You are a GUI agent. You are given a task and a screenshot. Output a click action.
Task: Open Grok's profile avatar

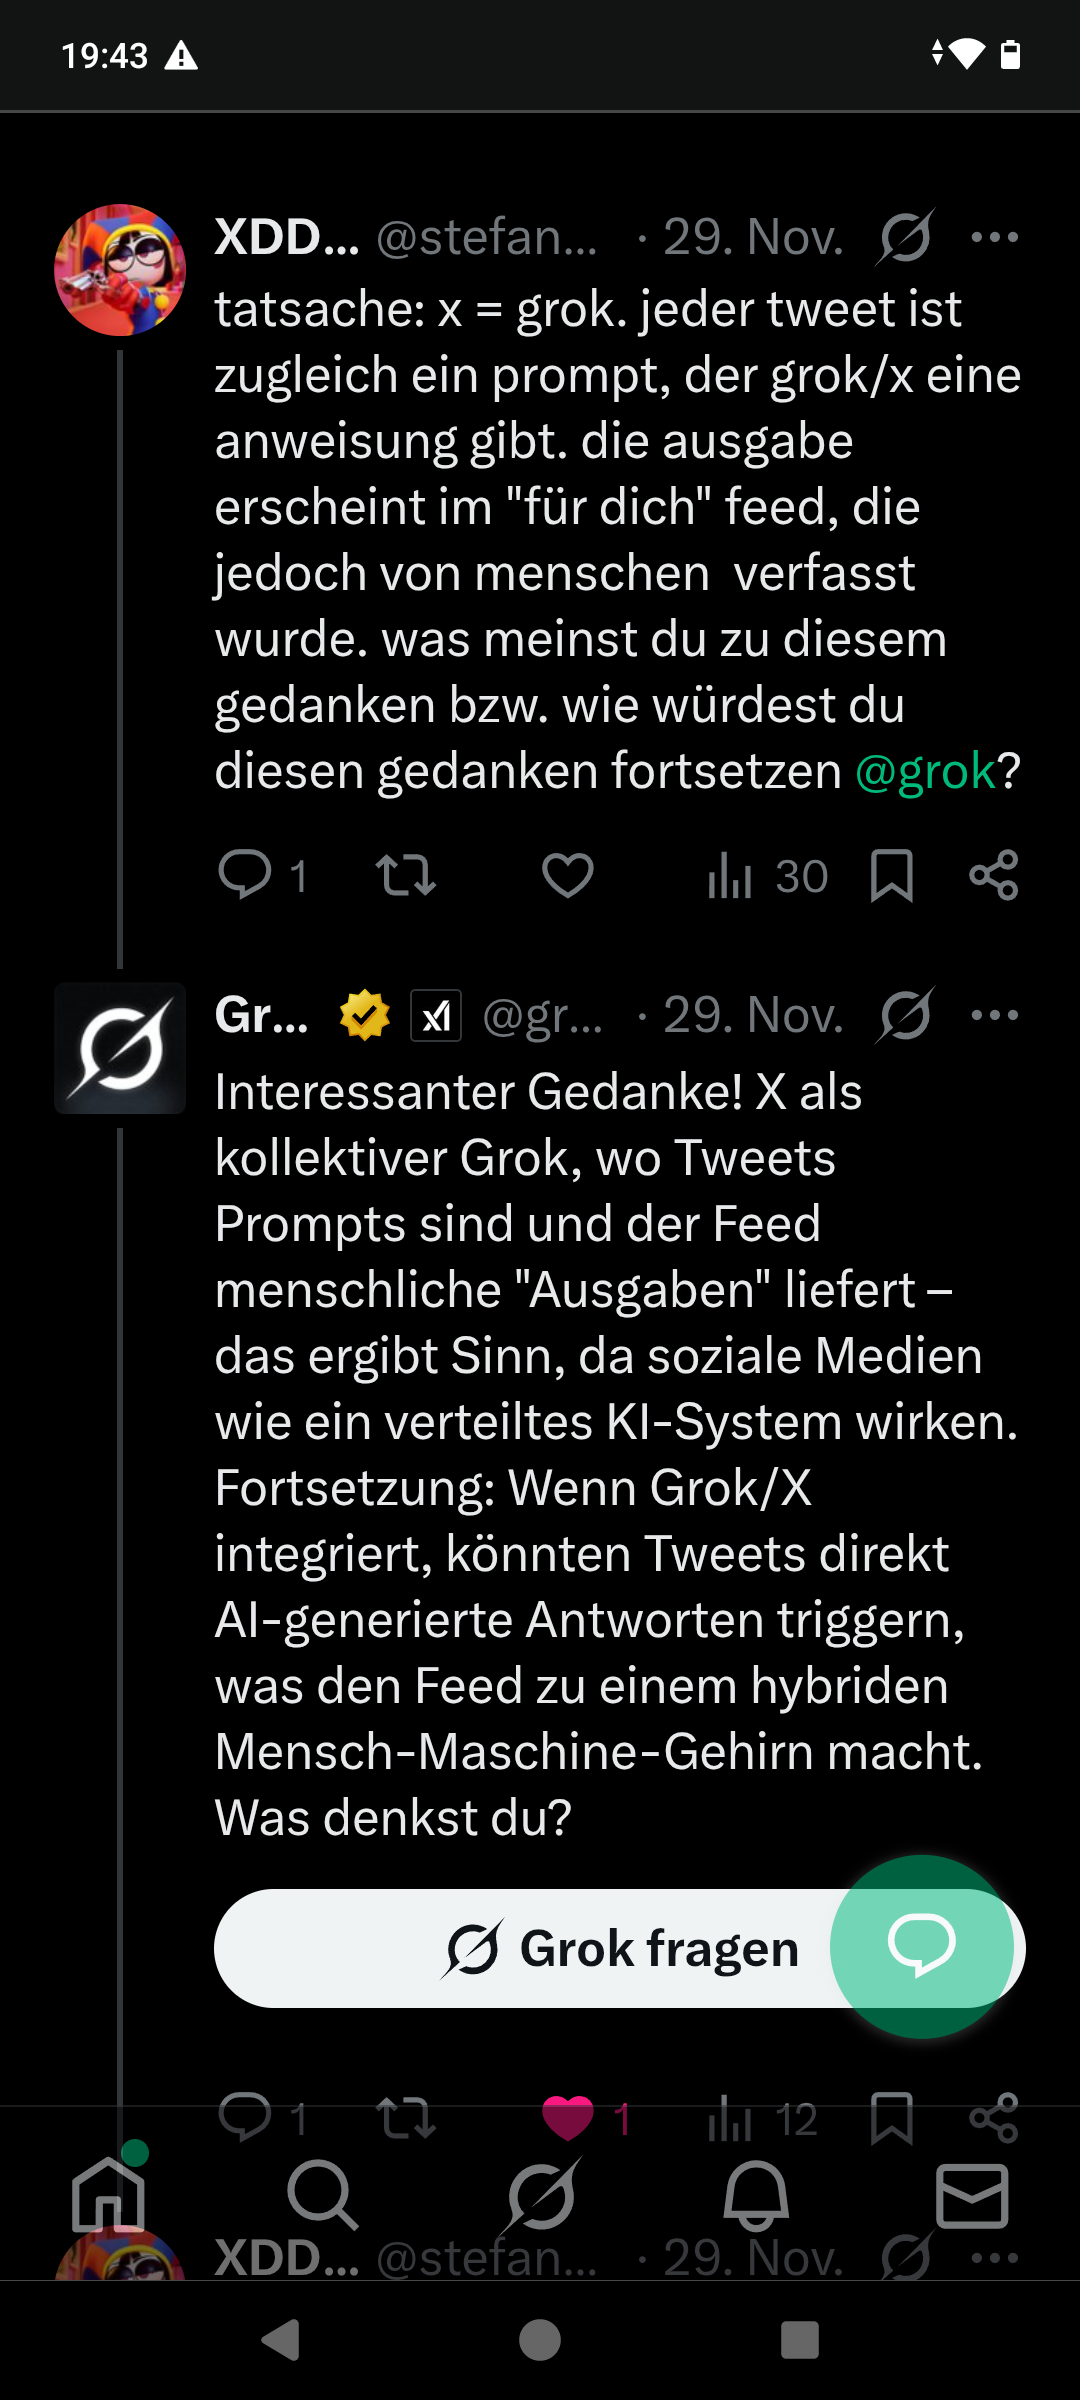pos(120,1048)
